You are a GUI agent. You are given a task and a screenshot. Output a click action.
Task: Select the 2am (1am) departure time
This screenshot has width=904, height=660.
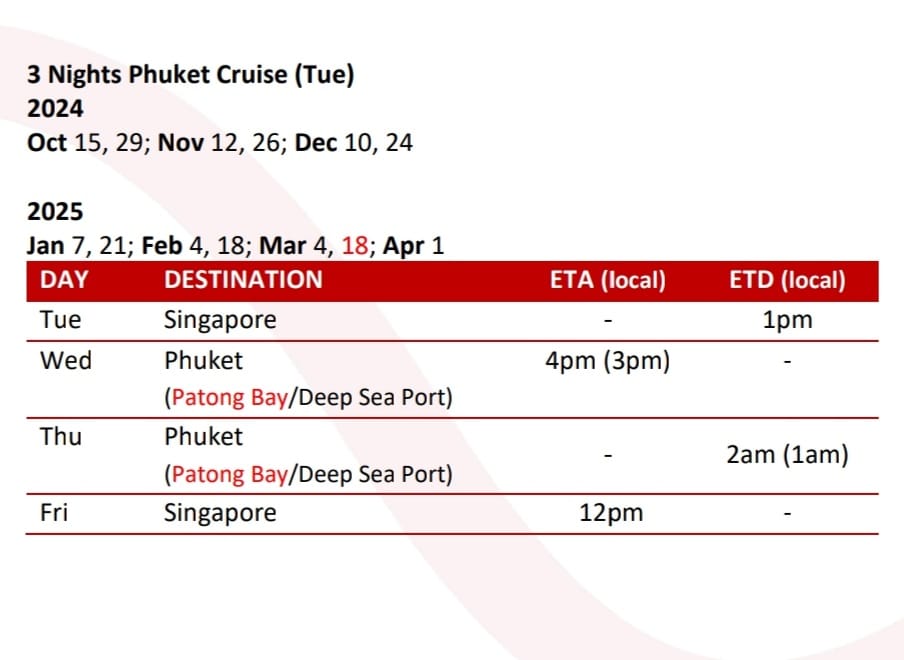click(787, 455)
